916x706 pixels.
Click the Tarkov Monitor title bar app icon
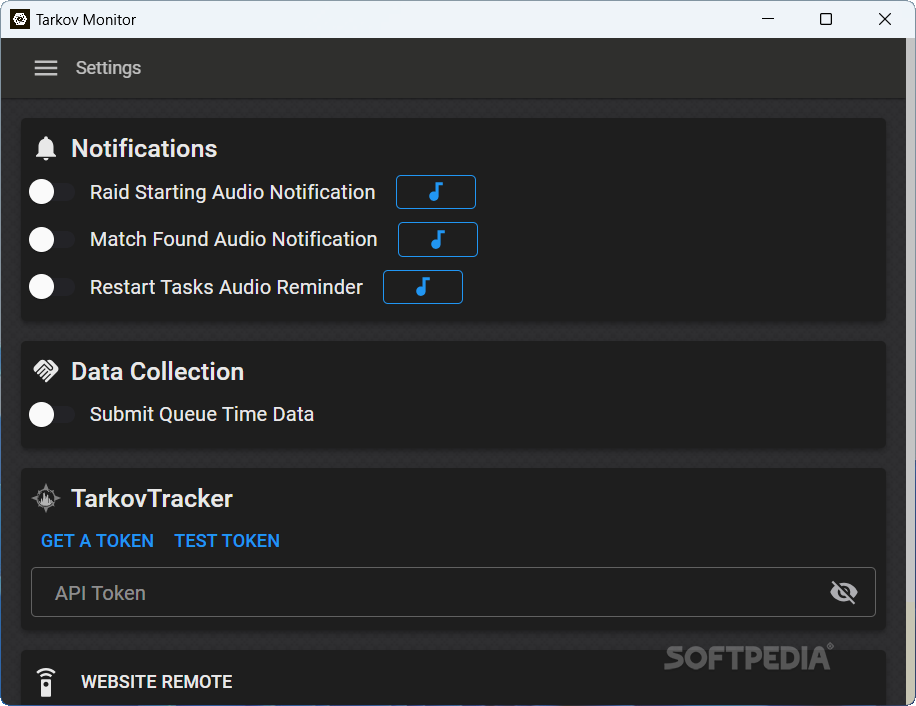coord(20,19)
